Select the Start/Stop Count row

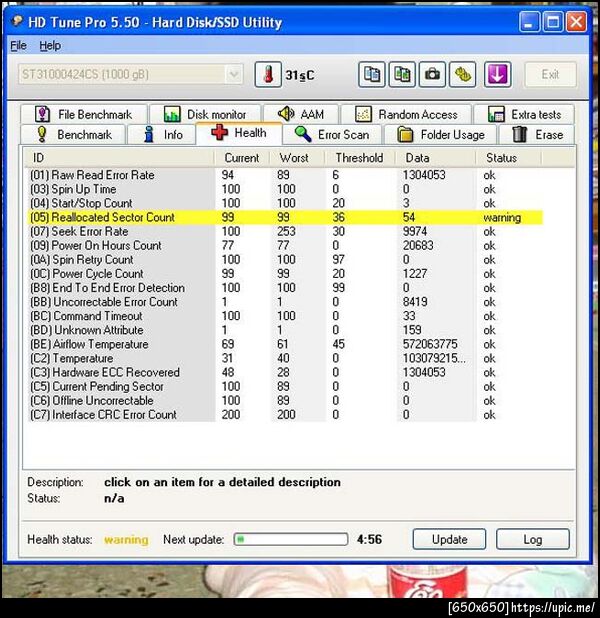click(285, 203)
